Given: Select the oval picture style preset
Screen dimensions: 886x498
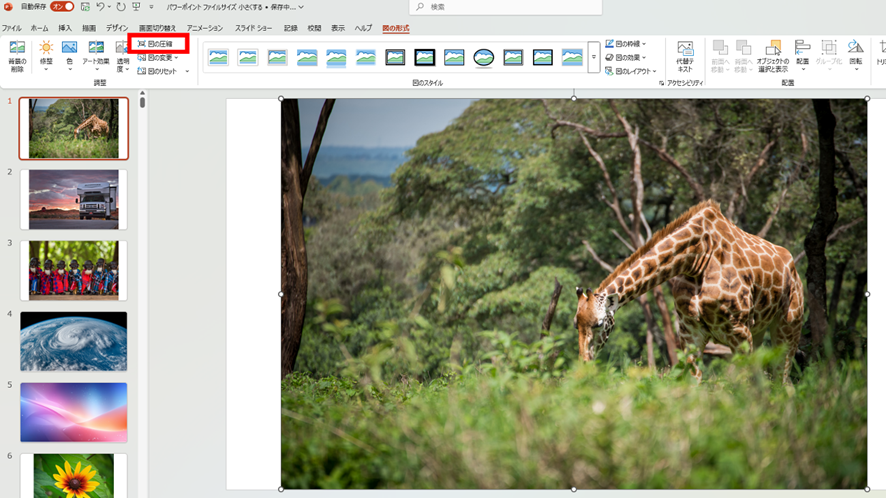Looking at the screenshot, I should pyautogui.click(x=484, y=58).
